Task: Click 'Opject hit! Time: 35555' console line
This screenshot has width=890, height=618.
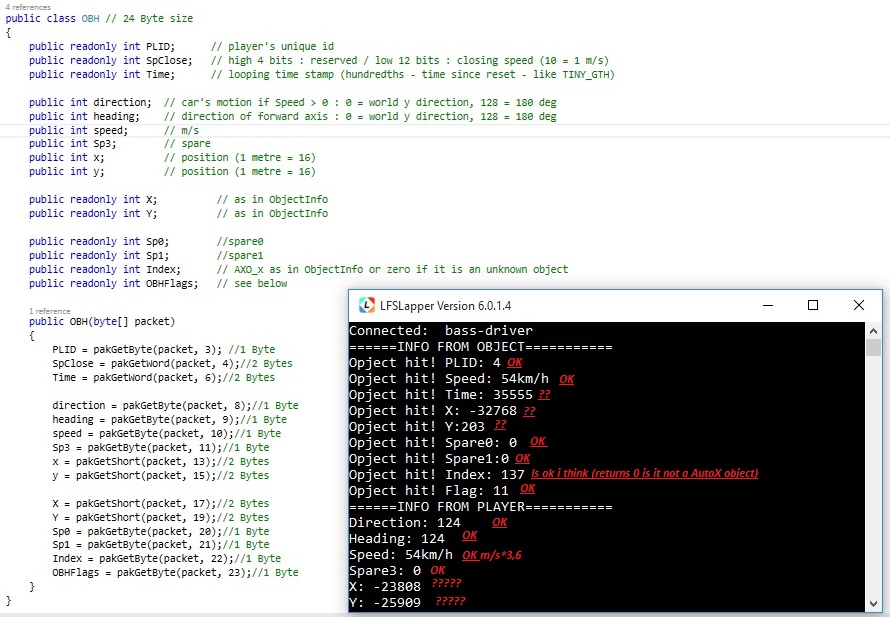Action: (440, 394)
